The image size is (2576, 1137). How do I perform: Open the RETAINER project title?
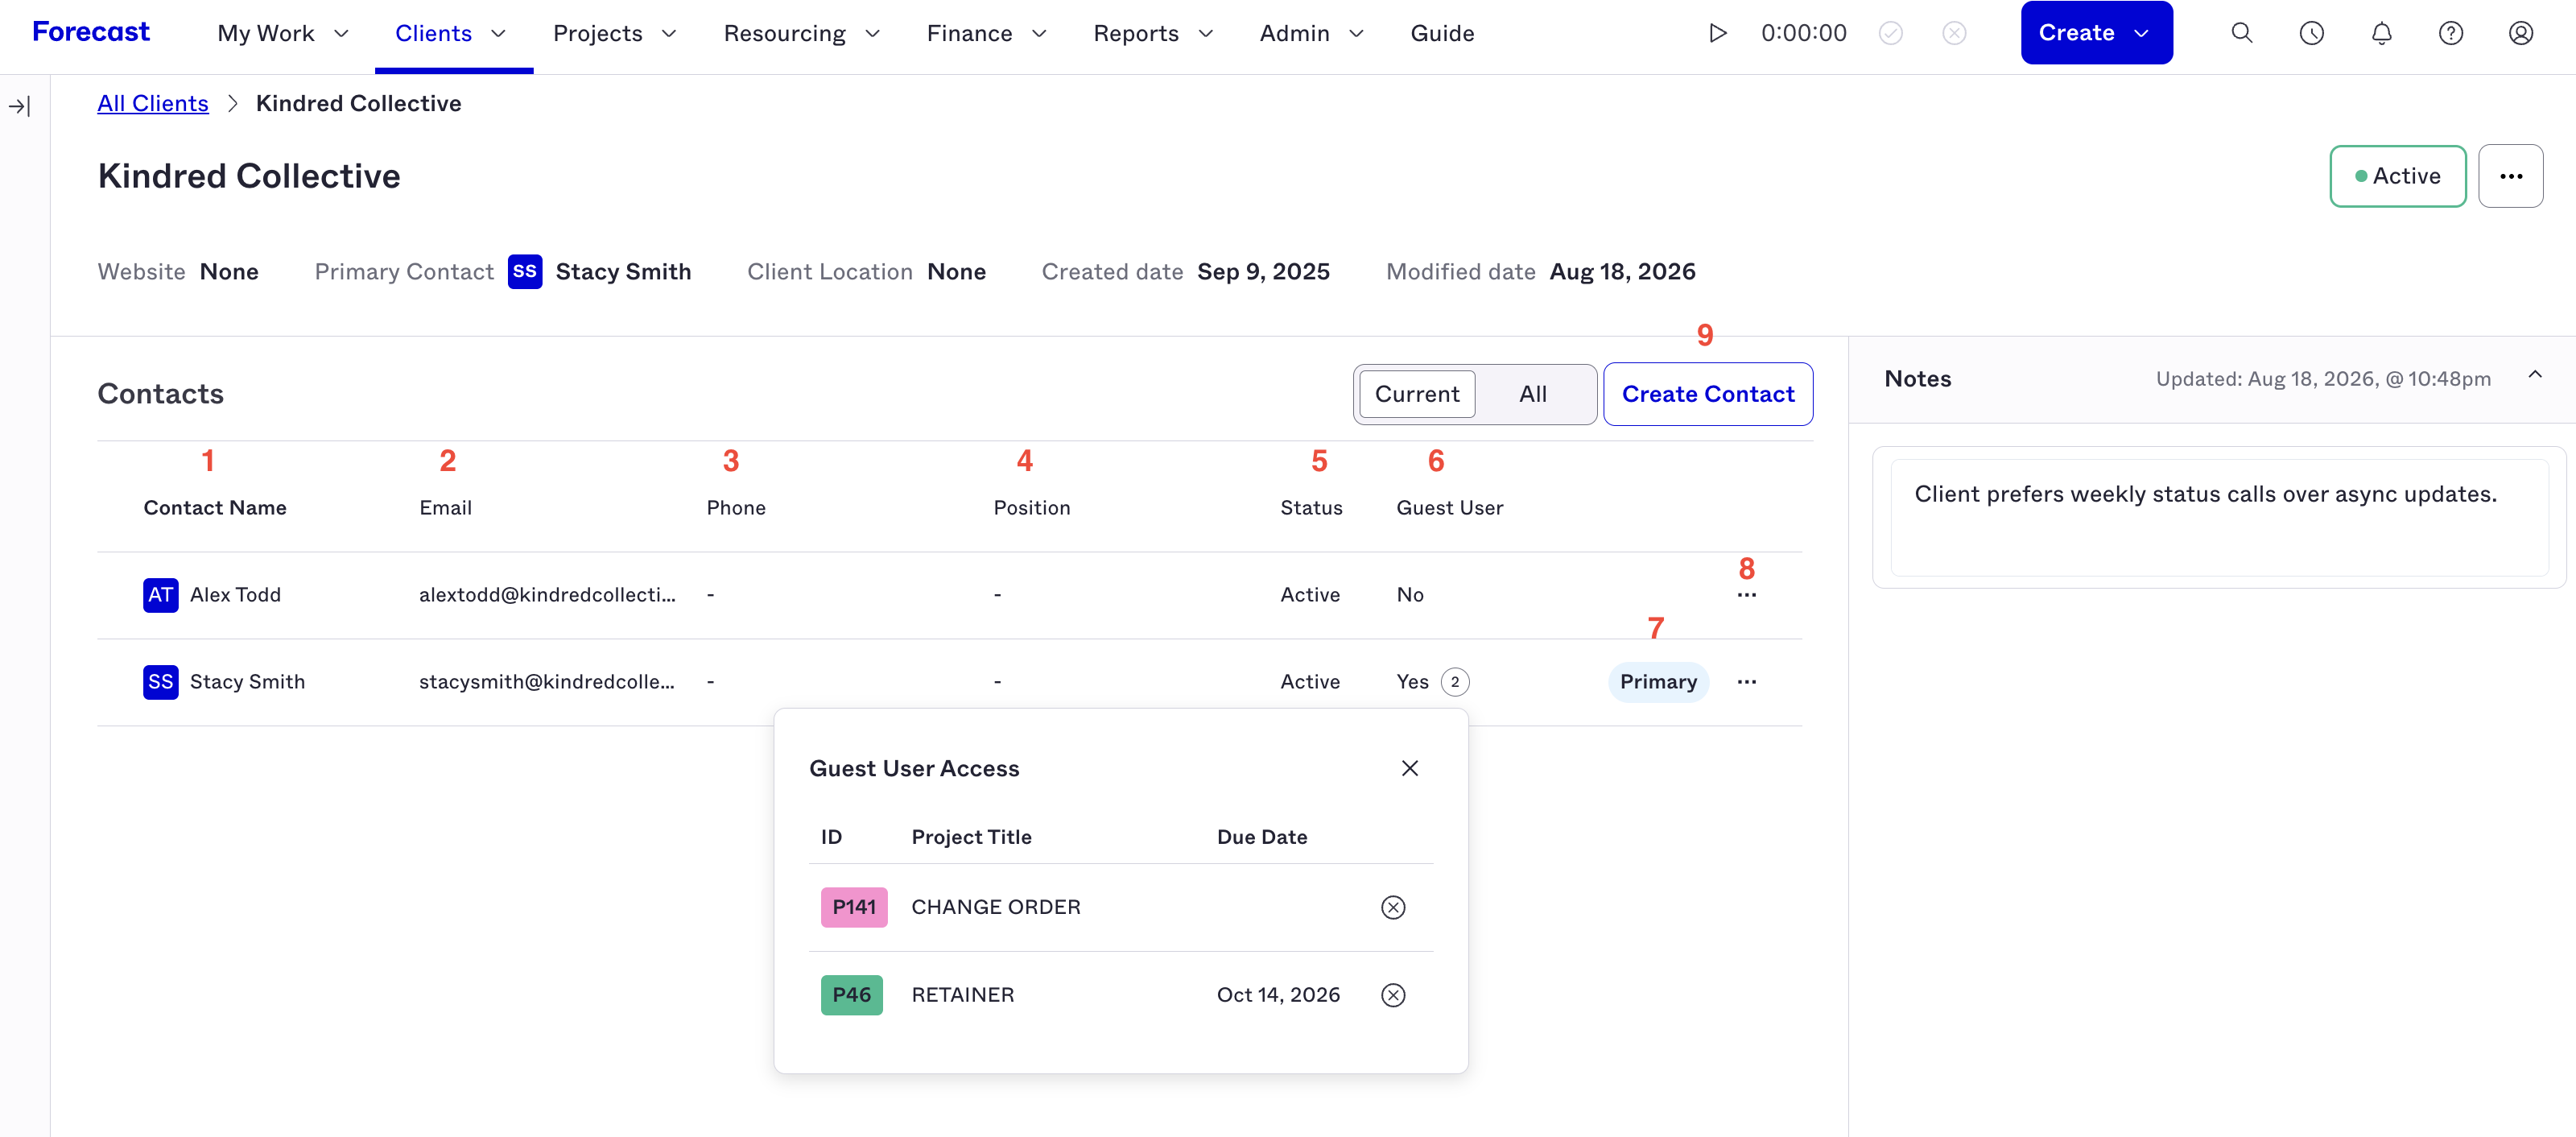coord(962,995)
